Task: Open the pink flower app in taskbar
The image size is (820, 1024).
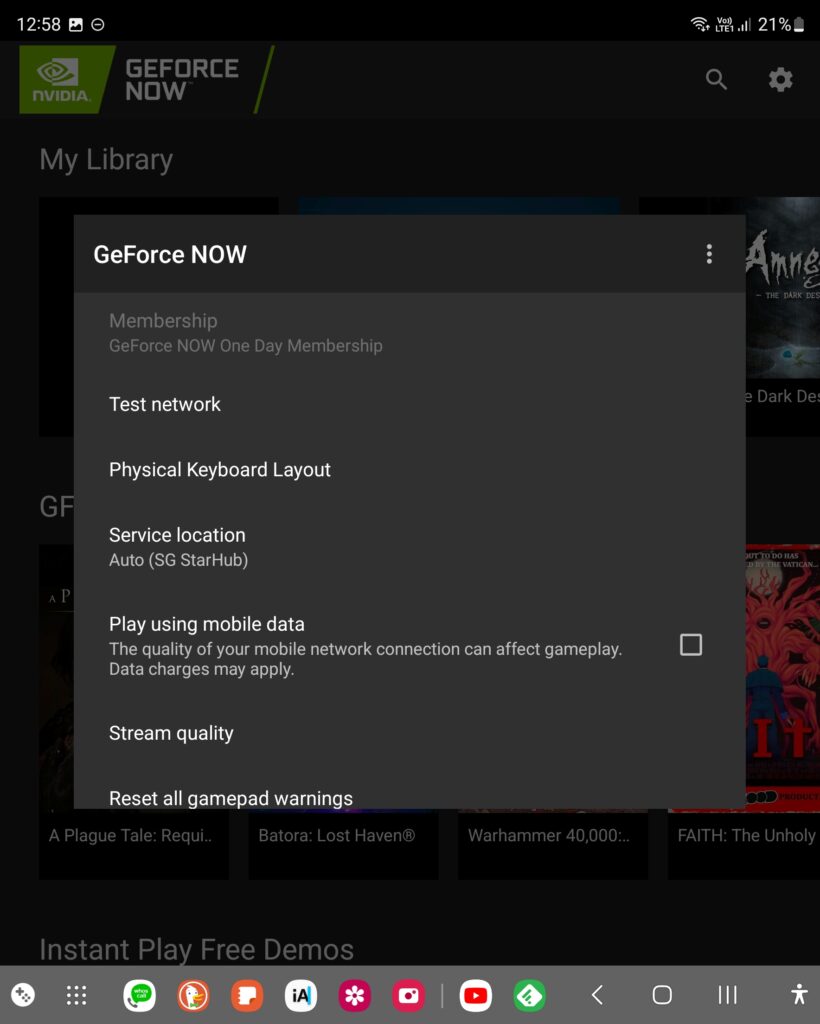Action: [355, 995]
